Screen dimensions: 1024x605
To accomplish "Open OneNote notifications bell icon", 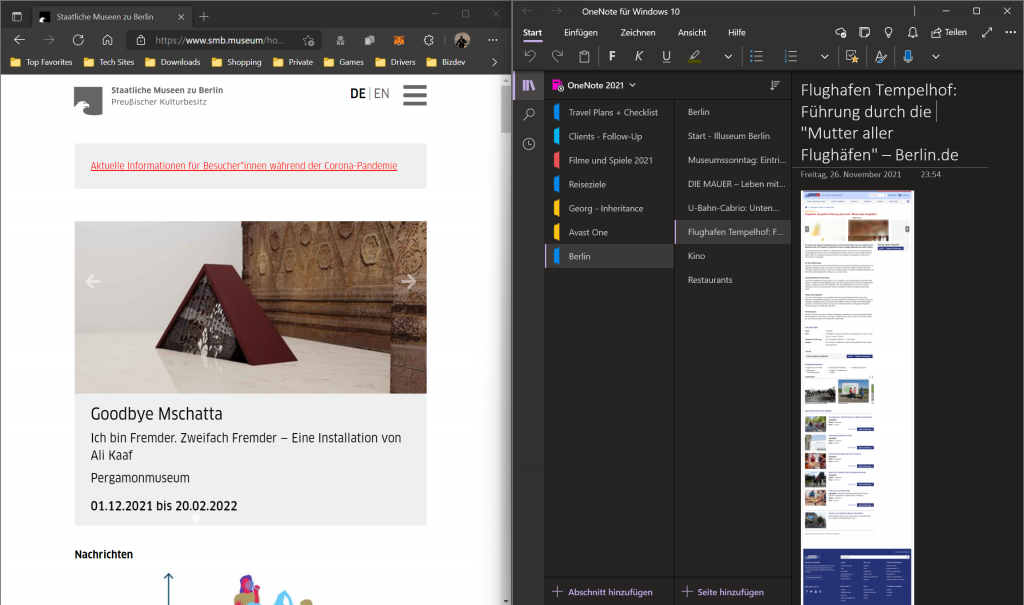I will 912,32.
